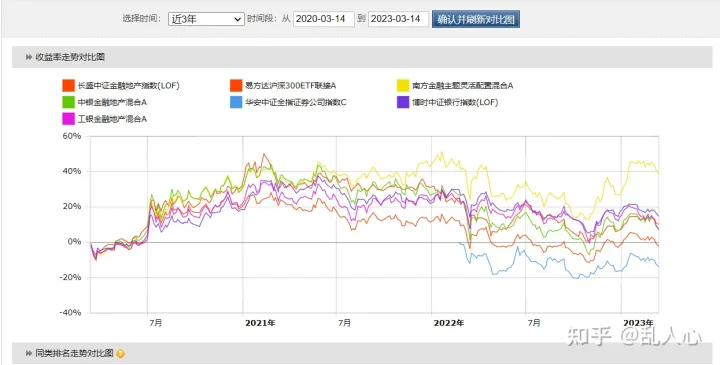720x365 pixels.
Task: Click the 华安中证全指证券公司指数C legend label
Action: pyautogui.click(x=296, y=103)
